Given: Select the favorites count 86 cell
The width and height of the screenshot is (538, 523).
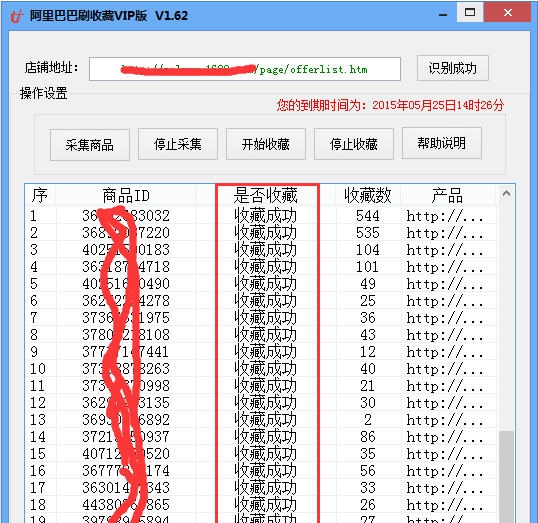Looking at the screenshot, I should 367,437.
